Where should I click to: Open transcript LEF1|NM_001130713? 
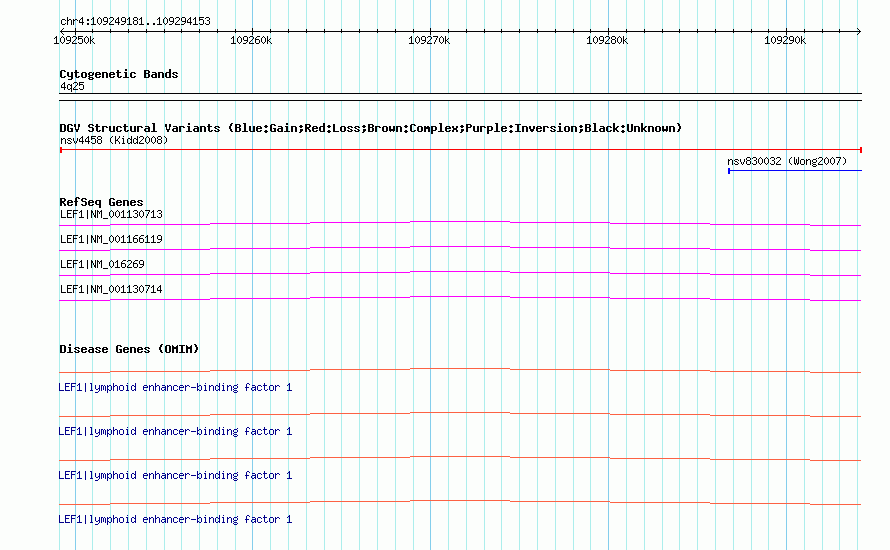pyautogui.click(x=111, y=215)
